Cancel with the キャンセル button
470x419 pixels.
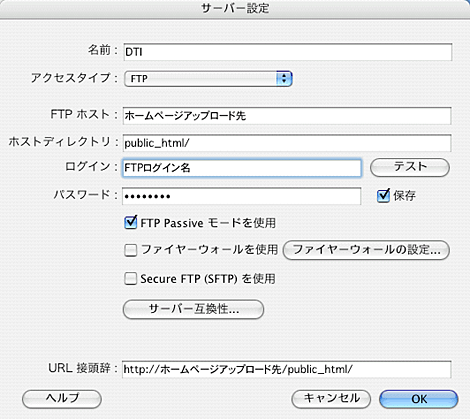[331, 399]
